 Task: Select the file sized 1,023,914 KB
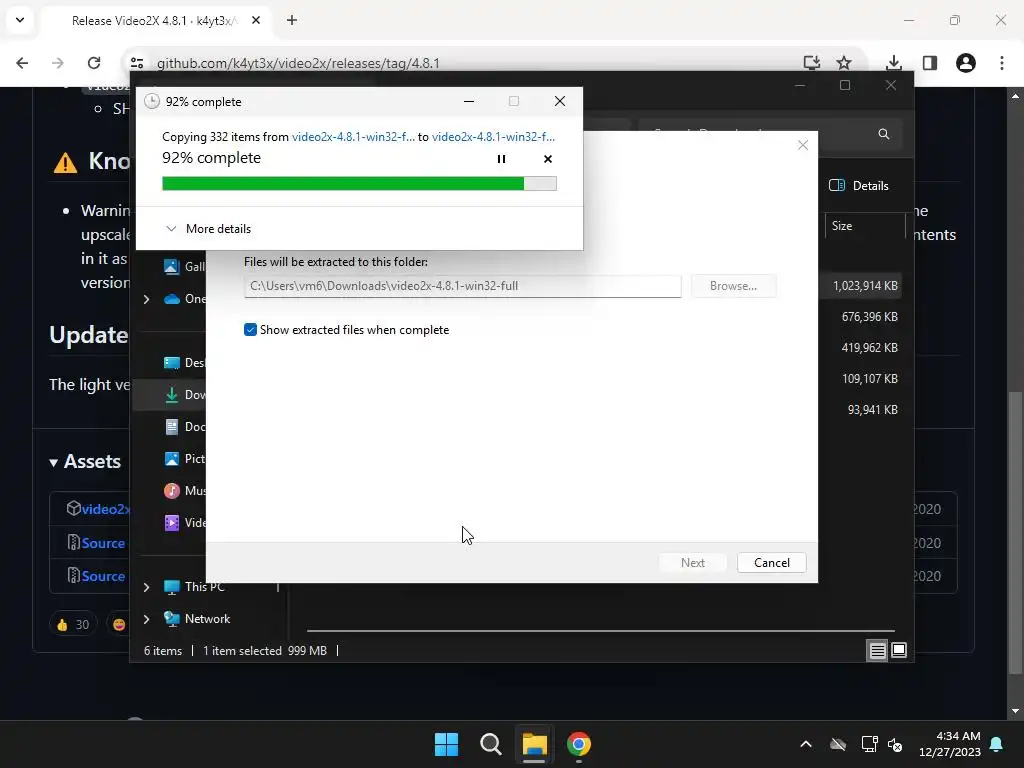865,286
